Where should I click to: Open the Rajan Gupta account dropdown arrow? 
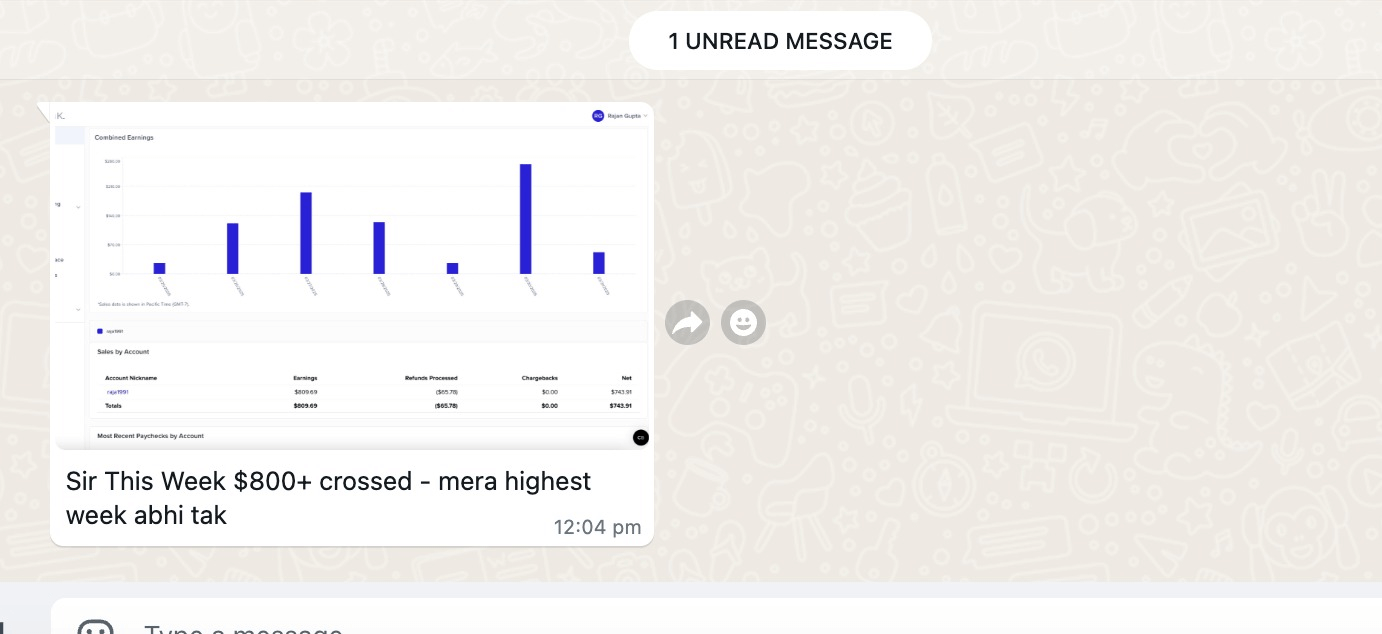[x=646, y=116]
